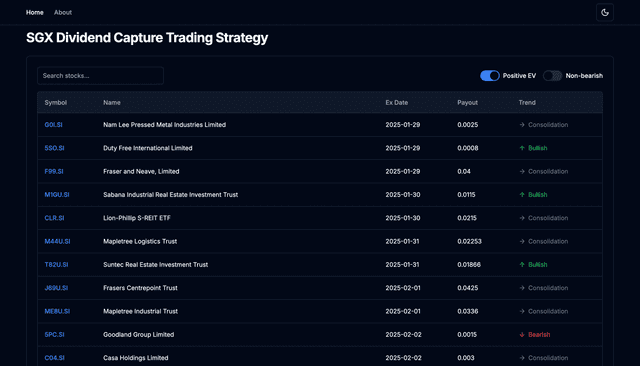Viewport: 640px width, 366px height.
Task: Open the 5PC.SI symbol link
Action: tap(54, 334)
